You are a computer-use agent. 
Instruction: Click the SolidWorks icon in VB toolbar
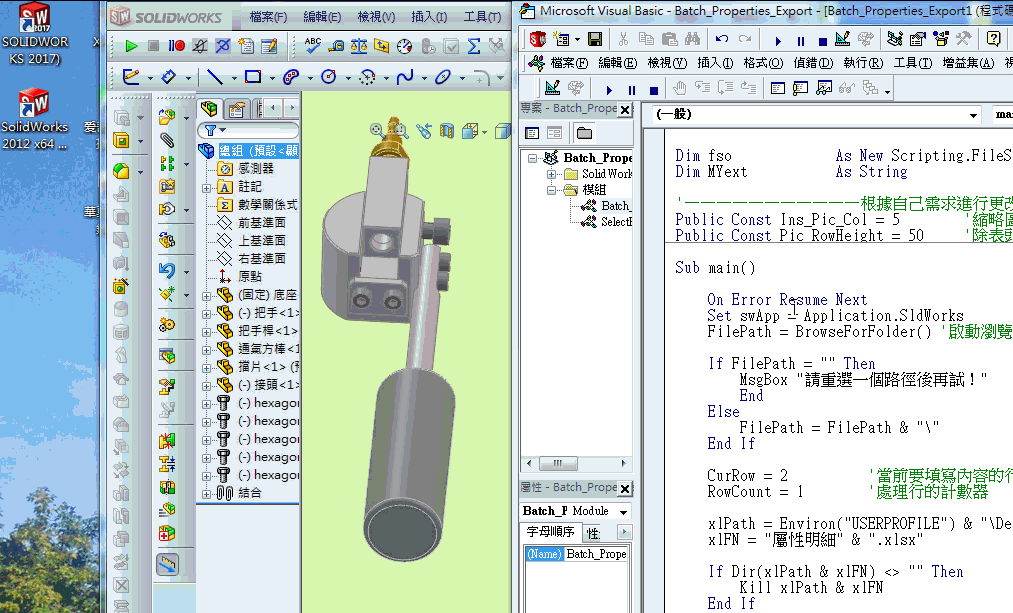tap(538, 39)
